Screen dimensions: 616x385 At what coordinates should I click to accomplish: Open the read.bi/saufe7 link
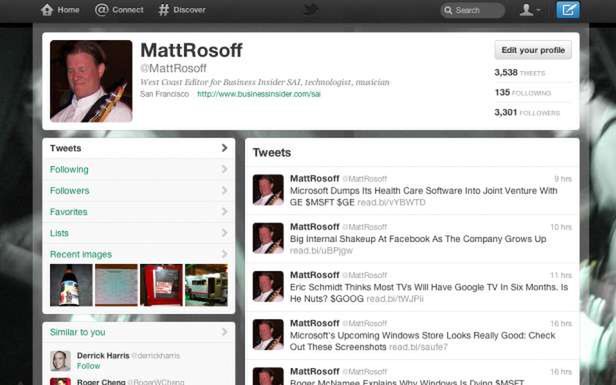[x=418, y=347]
